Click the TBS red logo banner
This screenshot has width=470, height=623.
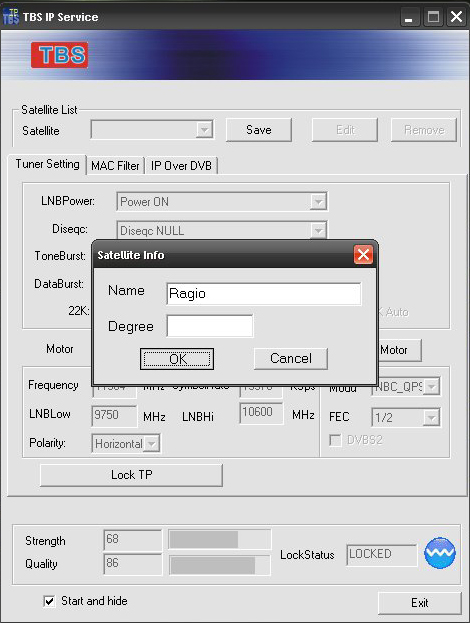point(60,55)
